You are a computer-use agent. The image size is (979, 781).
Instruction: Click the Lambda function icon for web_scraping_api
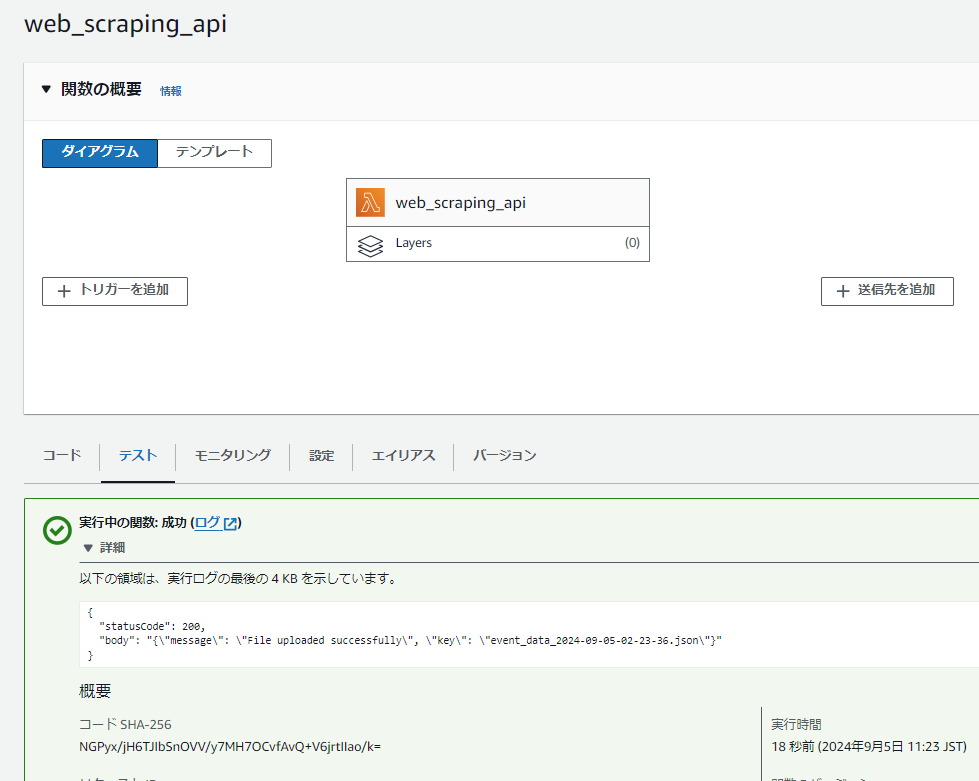(370, 201)
